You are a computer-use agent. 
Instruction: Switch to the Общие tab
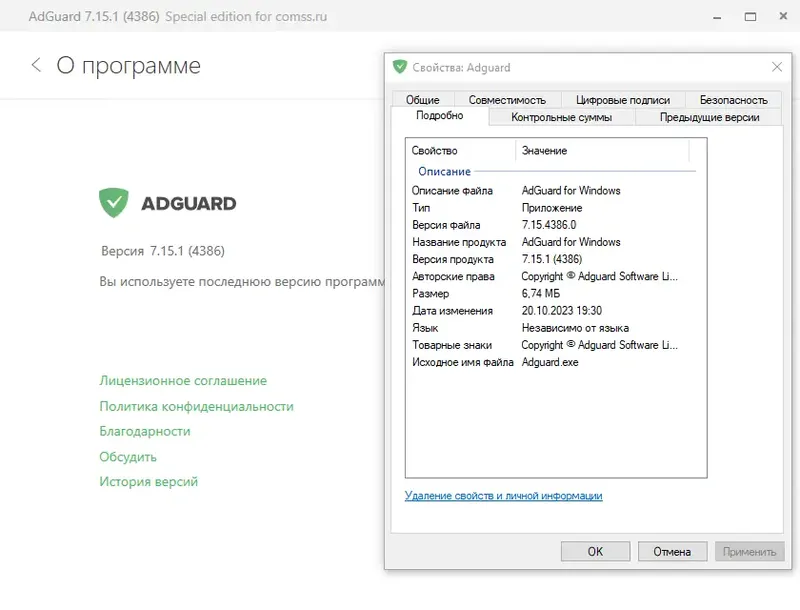coord(422,100)
